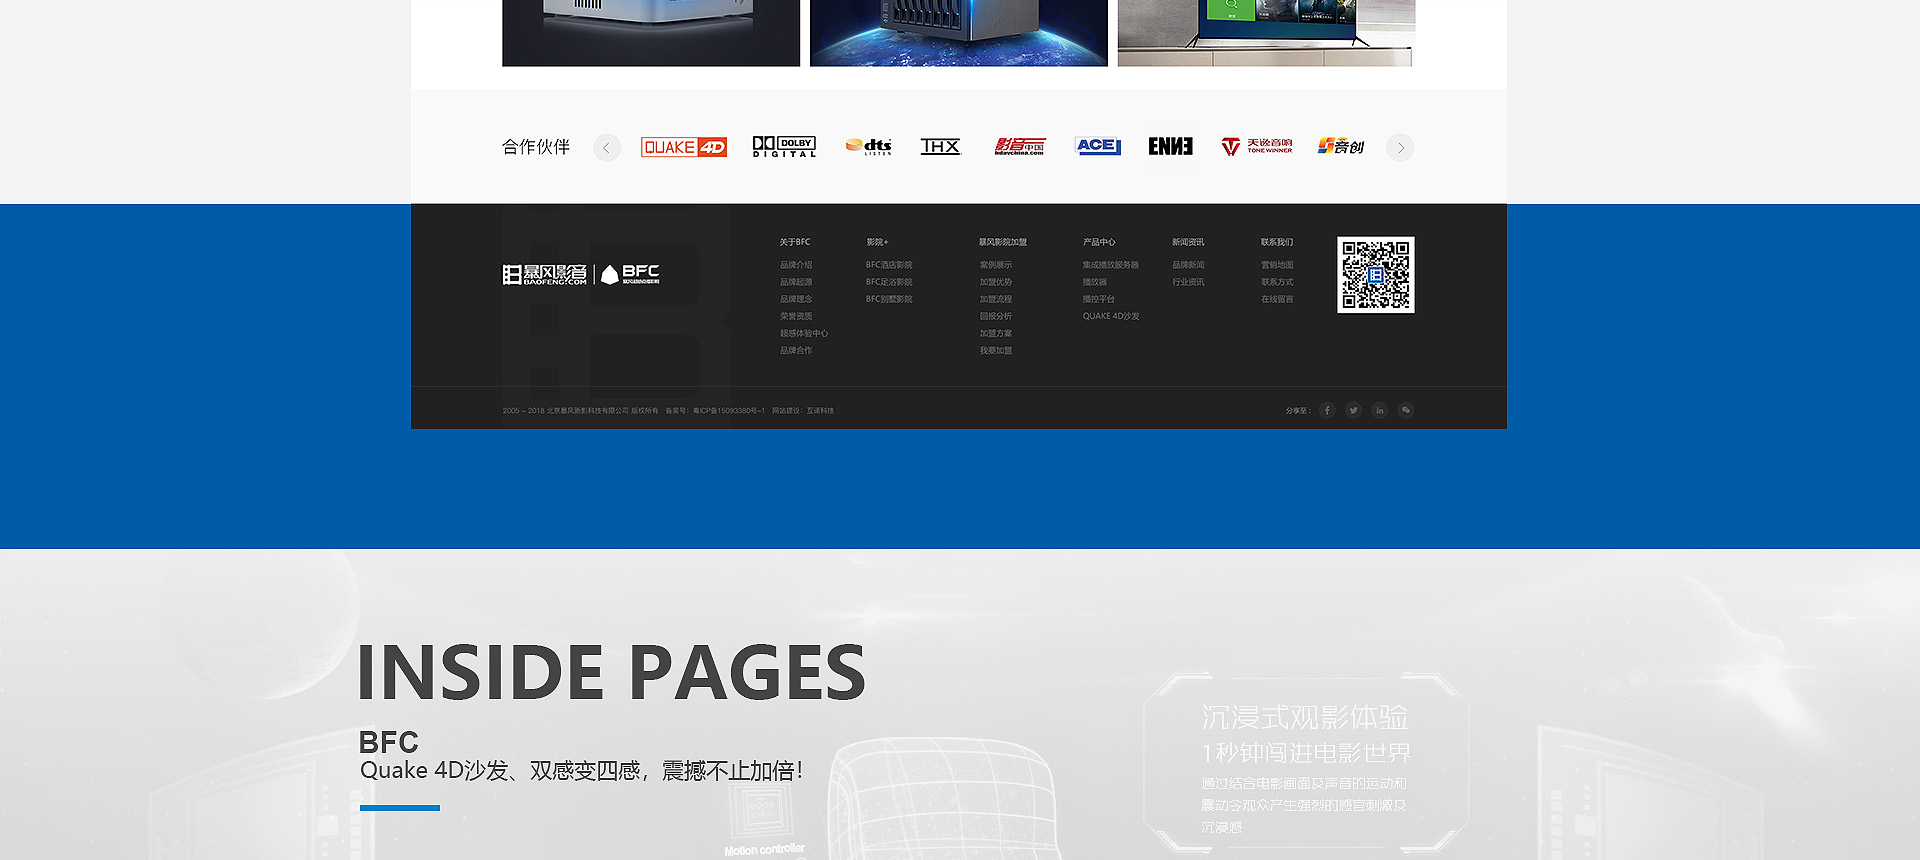Click the ACE partner logo

click(1097, 147)
